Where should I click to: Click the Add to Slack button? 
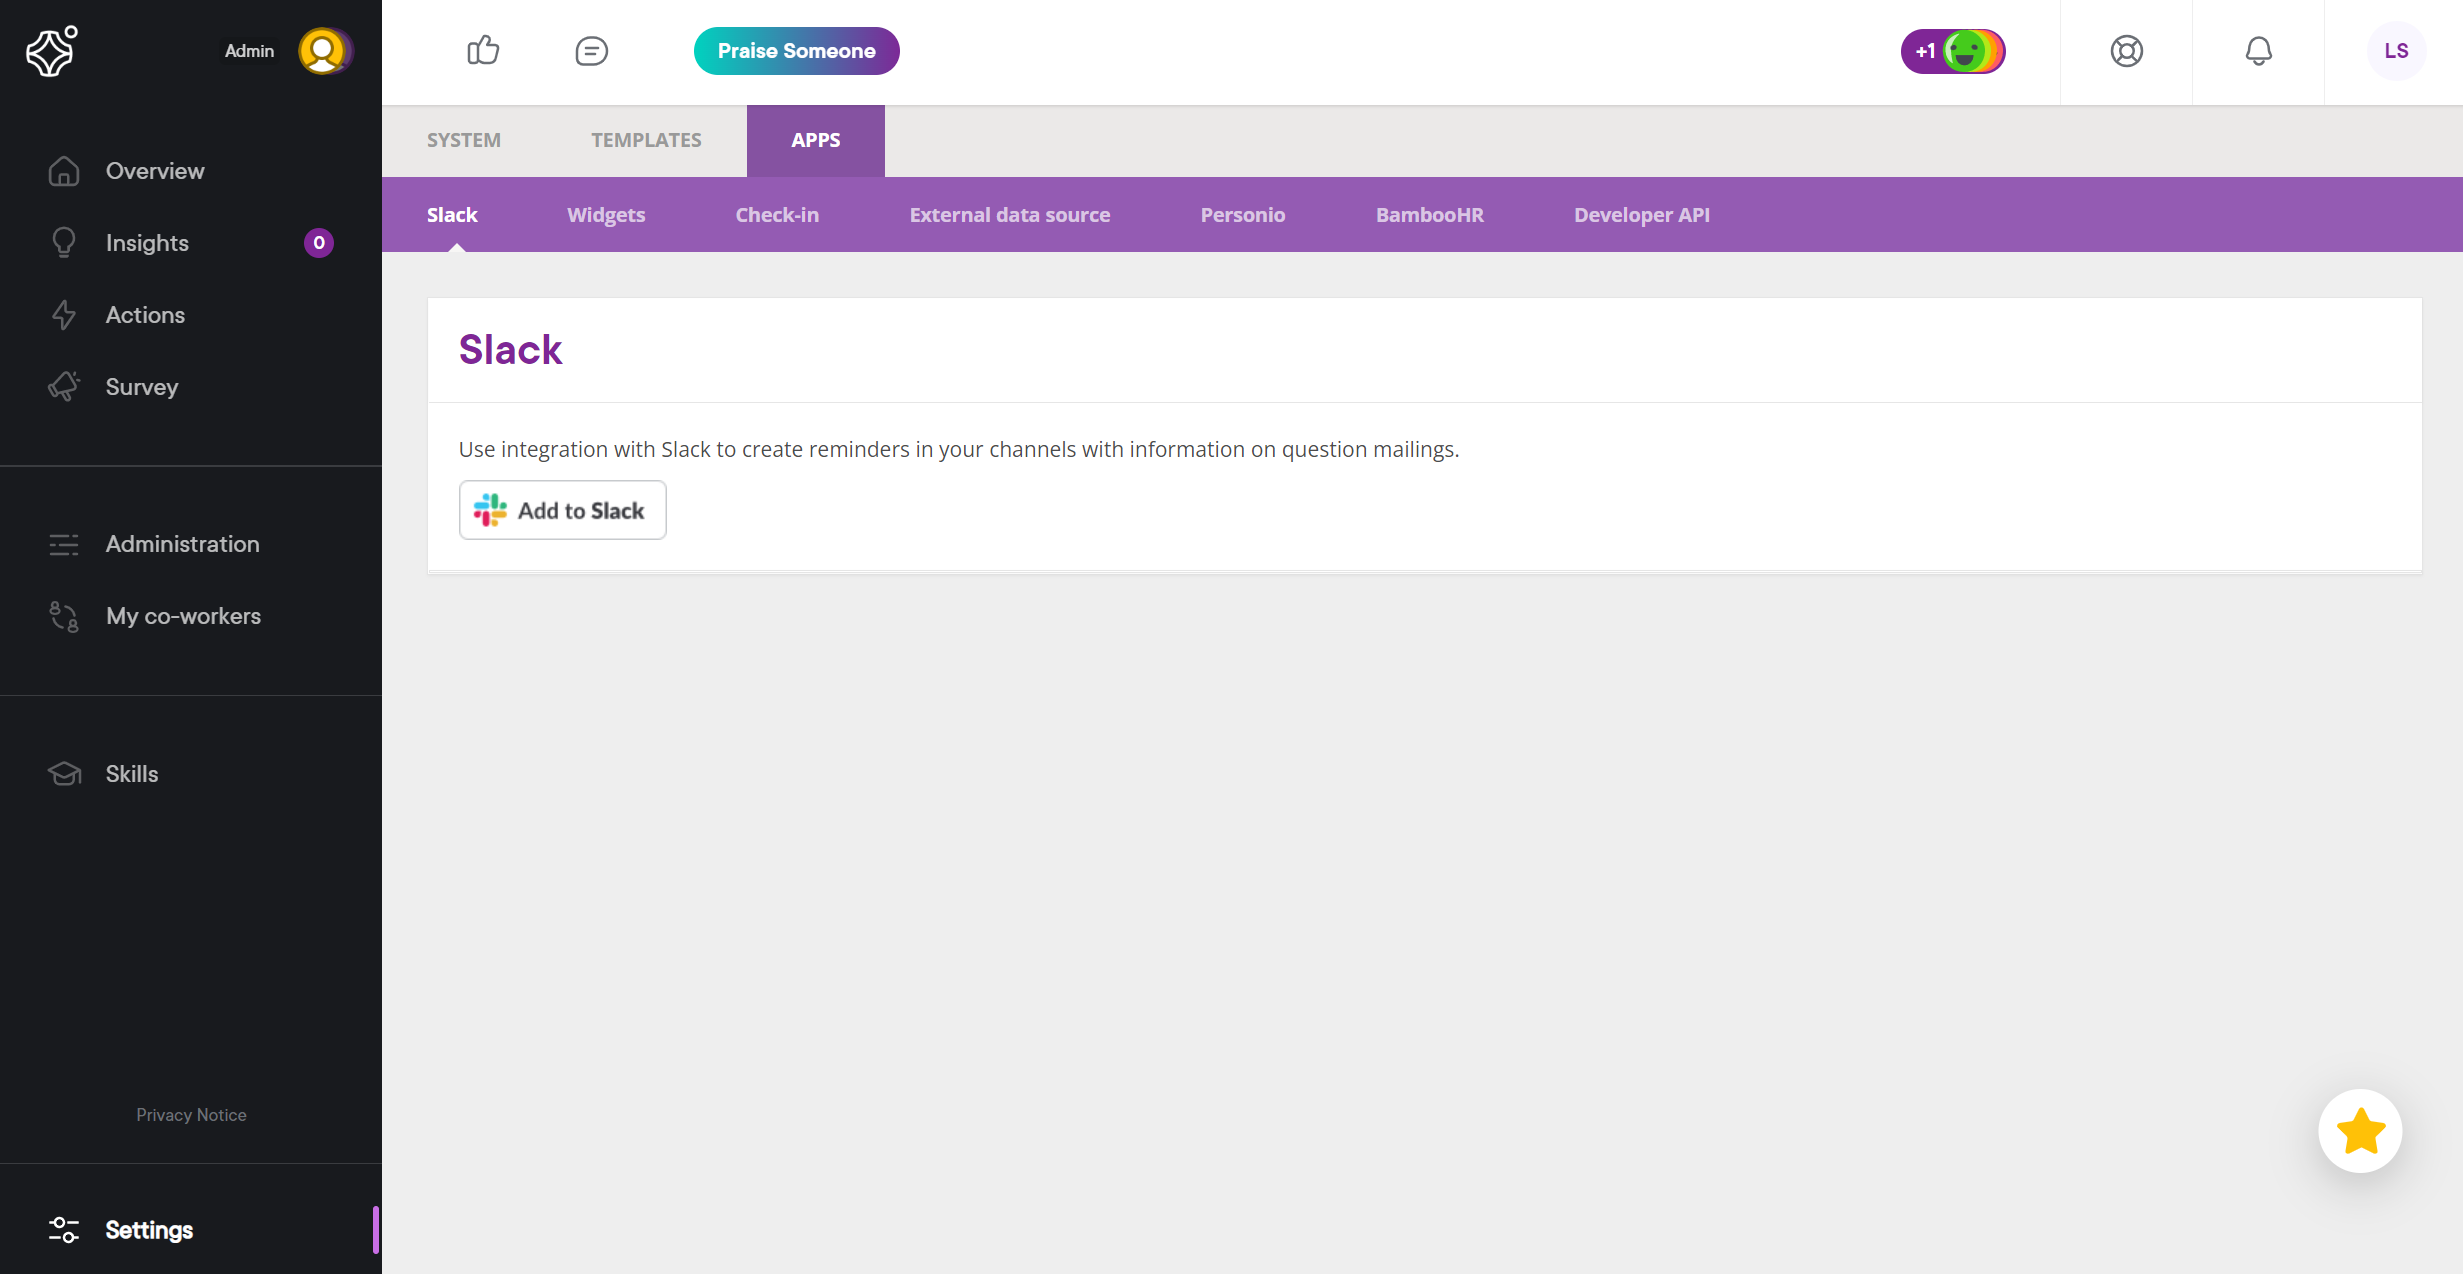point(563,510)
